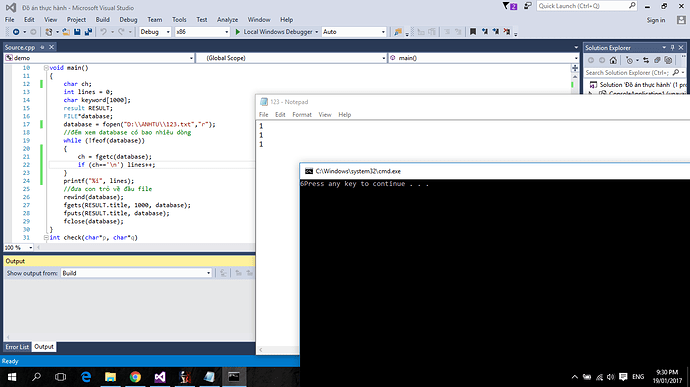The height and width of the screenshot is (387, 690).
Task: Go to next bookmark icon
Action: point(496,32)
